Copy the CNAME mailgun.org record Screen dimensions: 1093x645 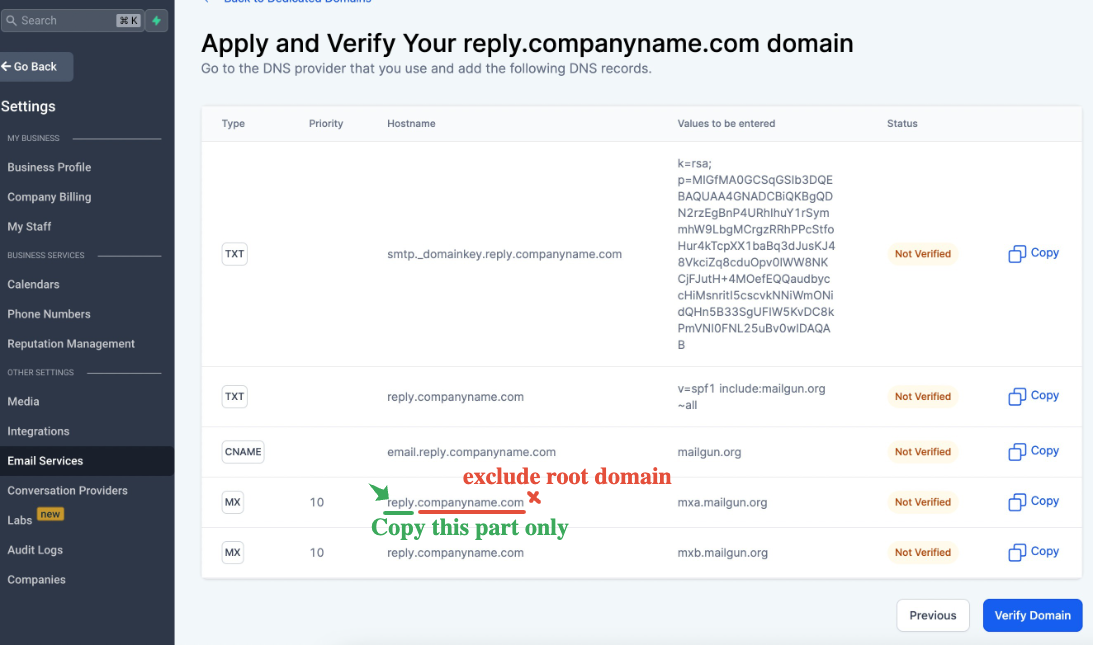1033,451
